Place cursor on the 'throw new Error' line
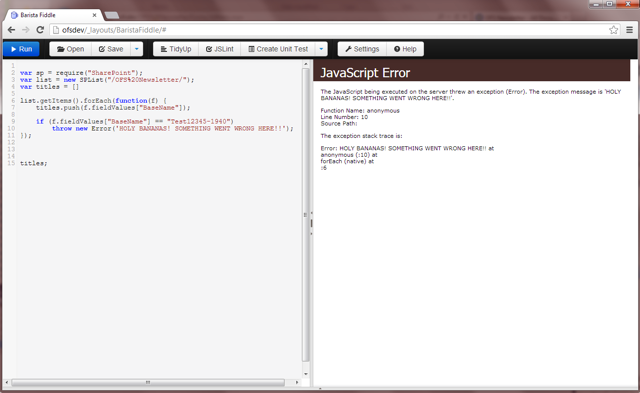Image resolution: width=640 pixels, height=393 pixels. [x=173, y=129]
